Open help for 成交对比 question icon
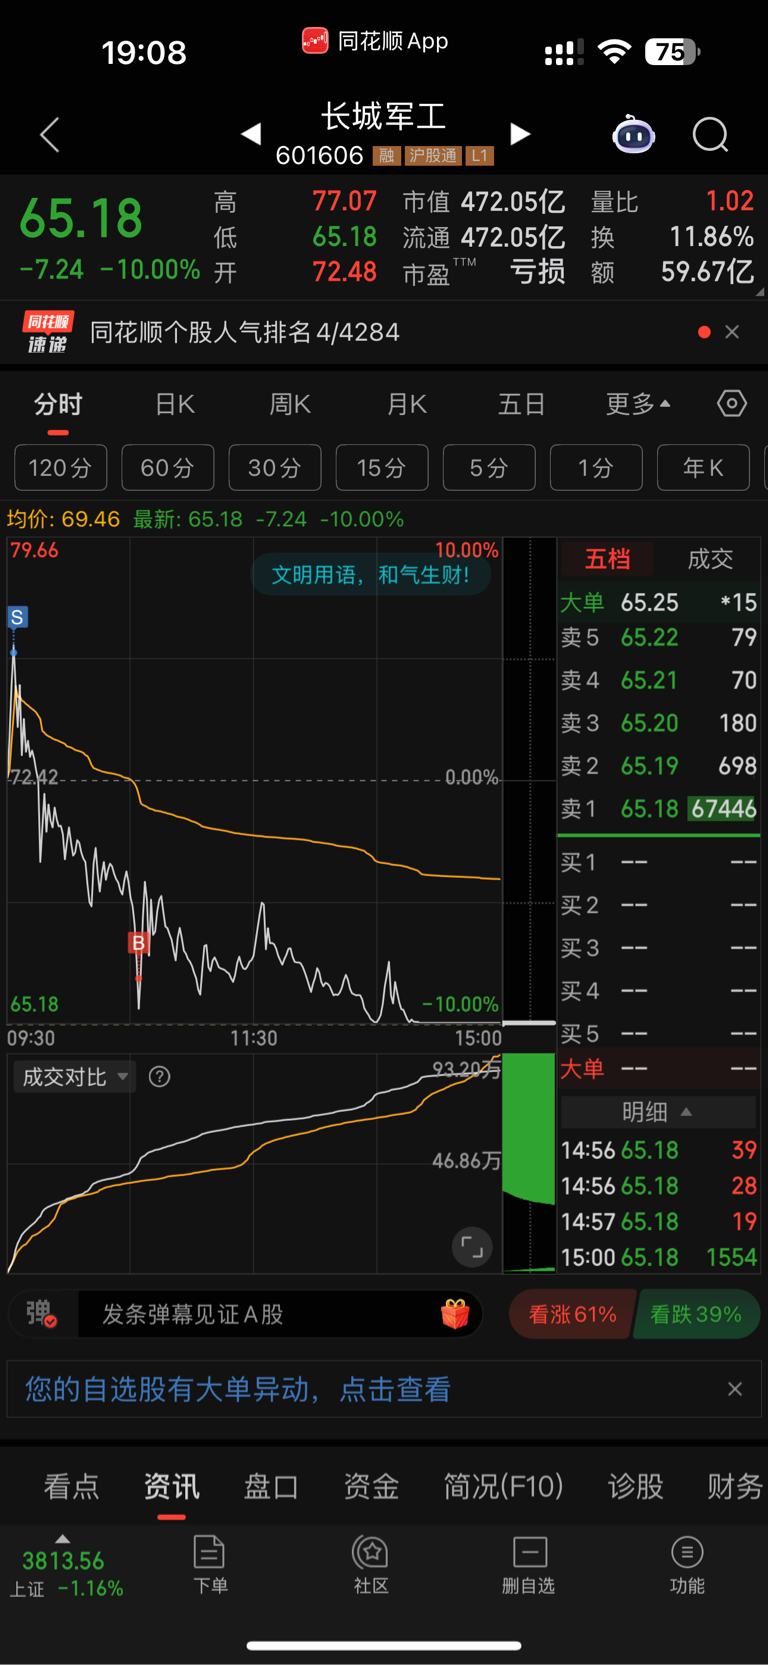Image resolution: width=768 pixels, height=1665 pixels. click(159, 1077)
